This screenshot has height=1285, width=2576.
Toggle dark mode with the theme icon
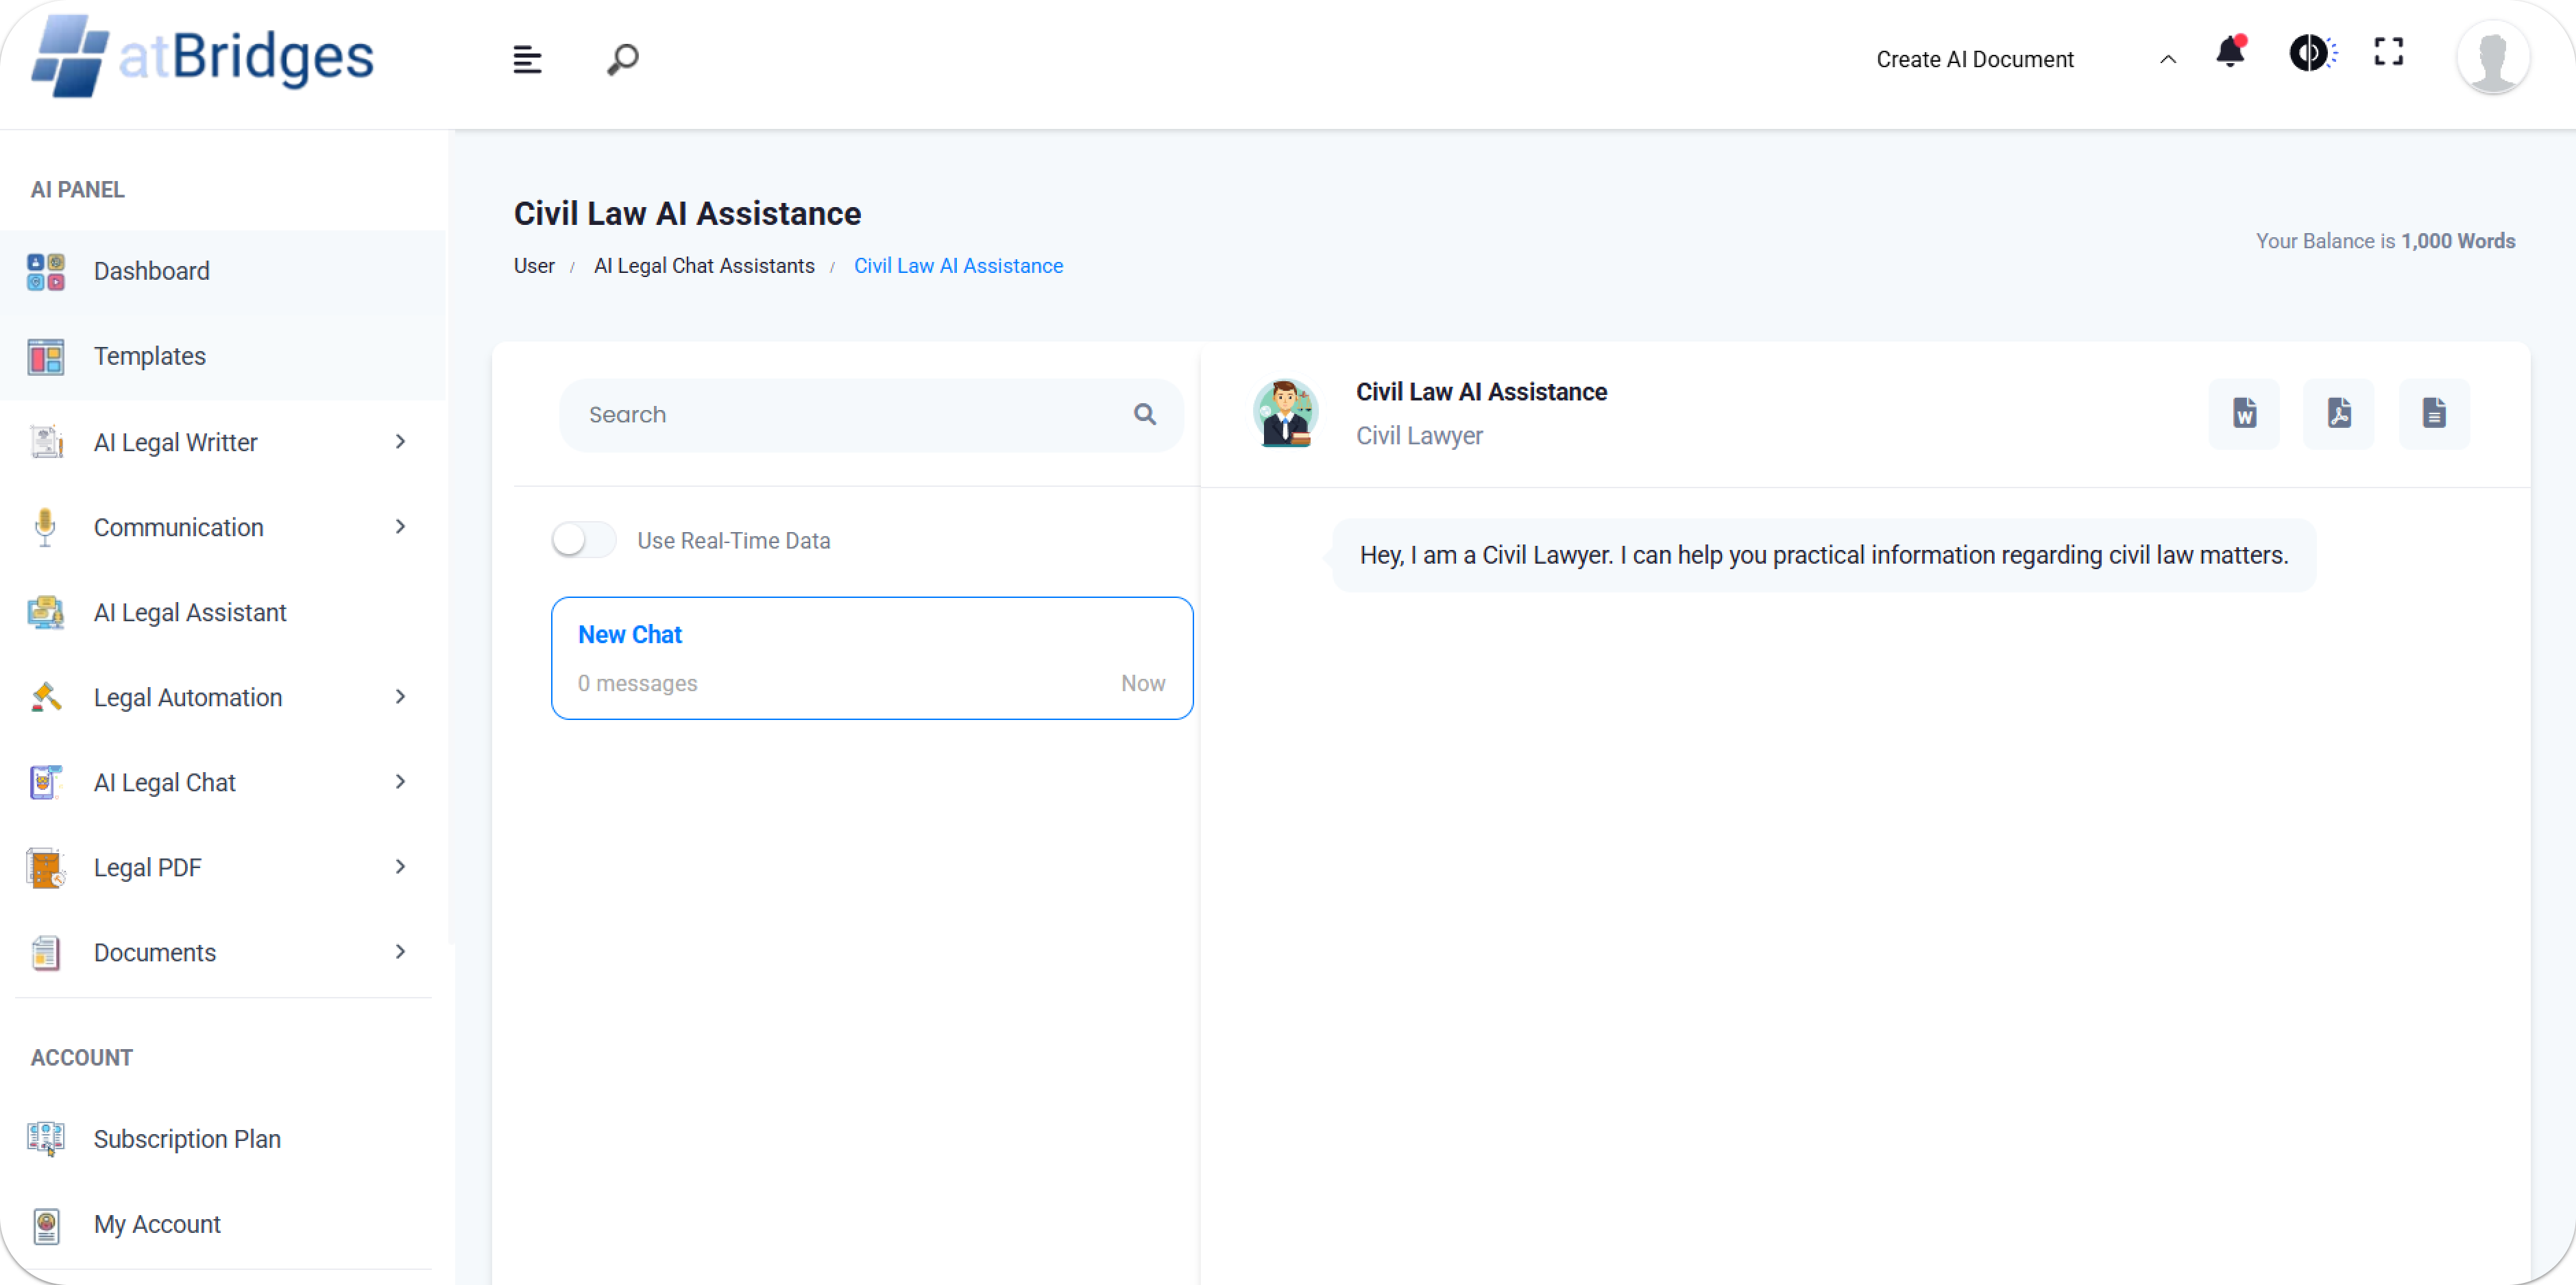(x=2311, y=53)
